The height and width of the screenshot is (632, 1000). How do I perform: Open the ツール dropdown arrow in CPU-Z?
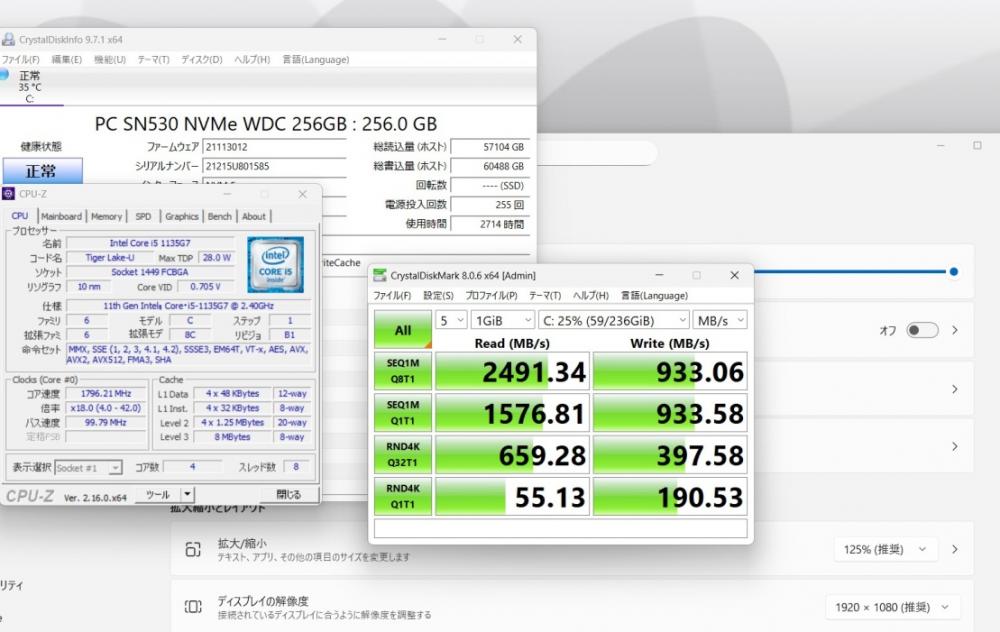pyautogui.click(x=187, y=494)
